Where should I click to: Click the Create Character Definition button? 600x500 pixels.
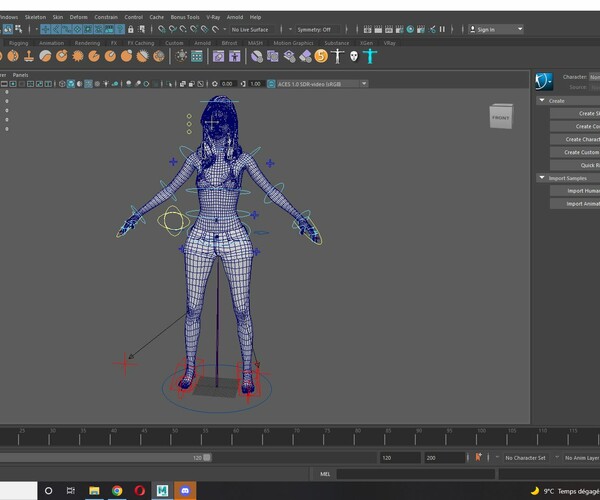tap(575, 139)
